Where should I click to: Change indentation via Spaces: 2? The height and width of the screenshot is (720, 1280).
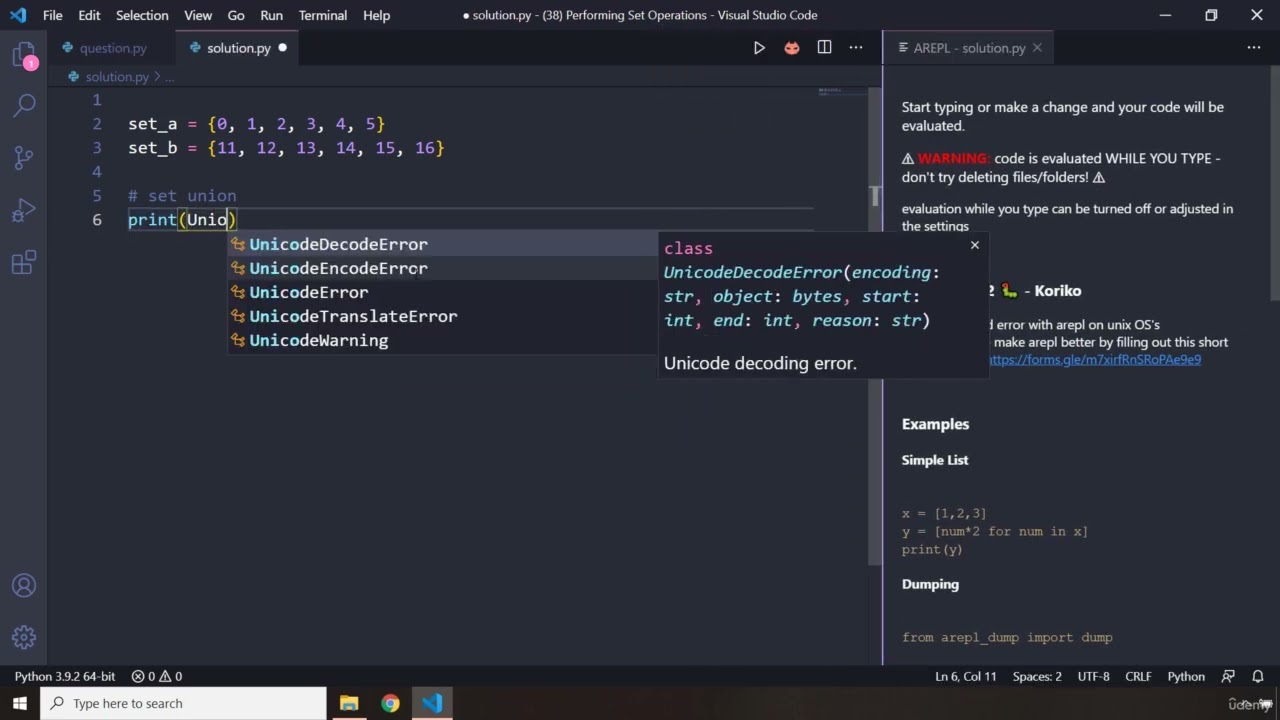1037,676
